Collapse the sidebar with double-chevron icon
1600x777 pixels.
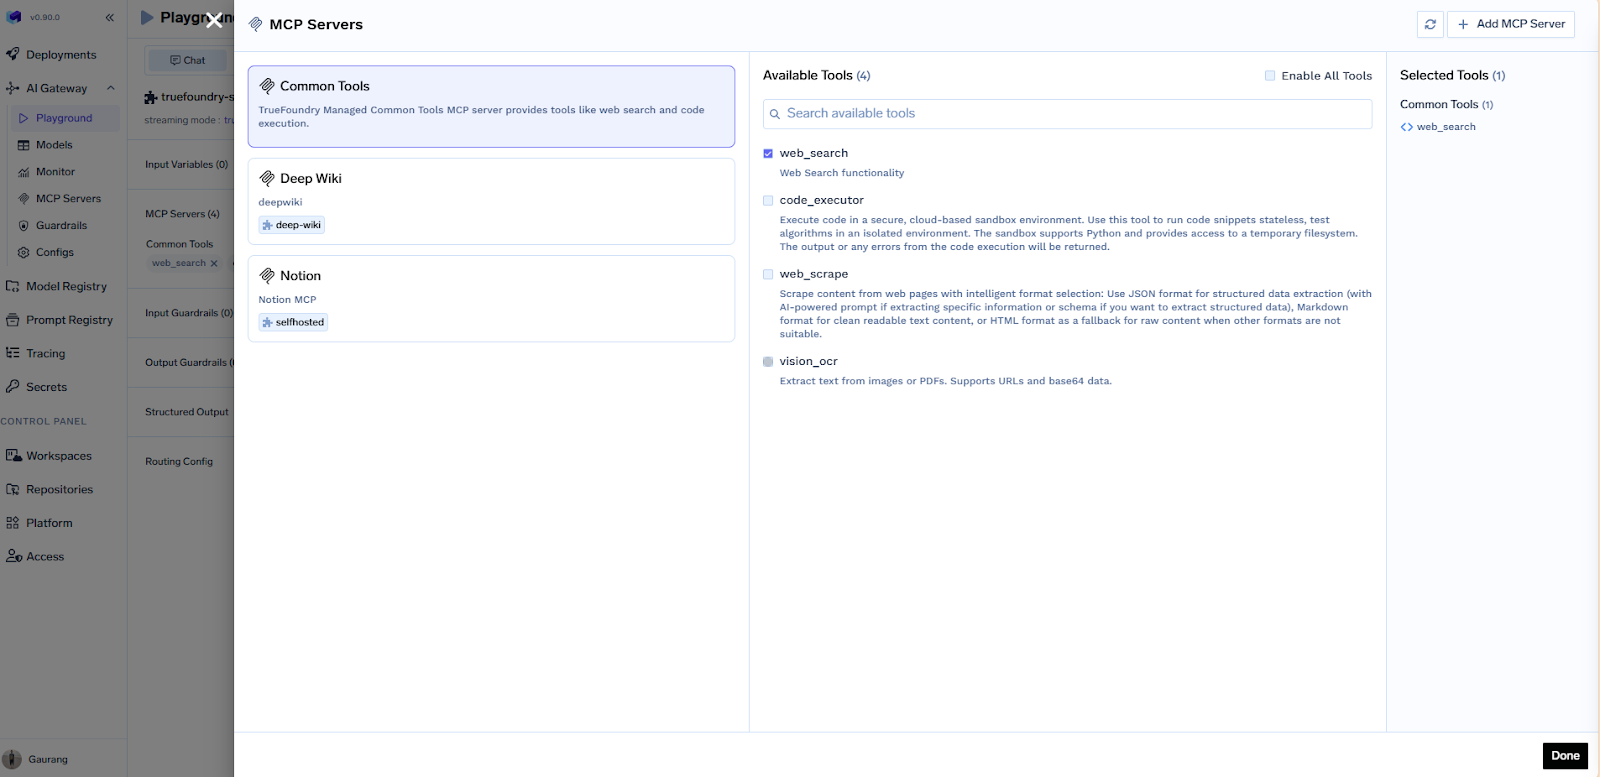pos(110,17)
